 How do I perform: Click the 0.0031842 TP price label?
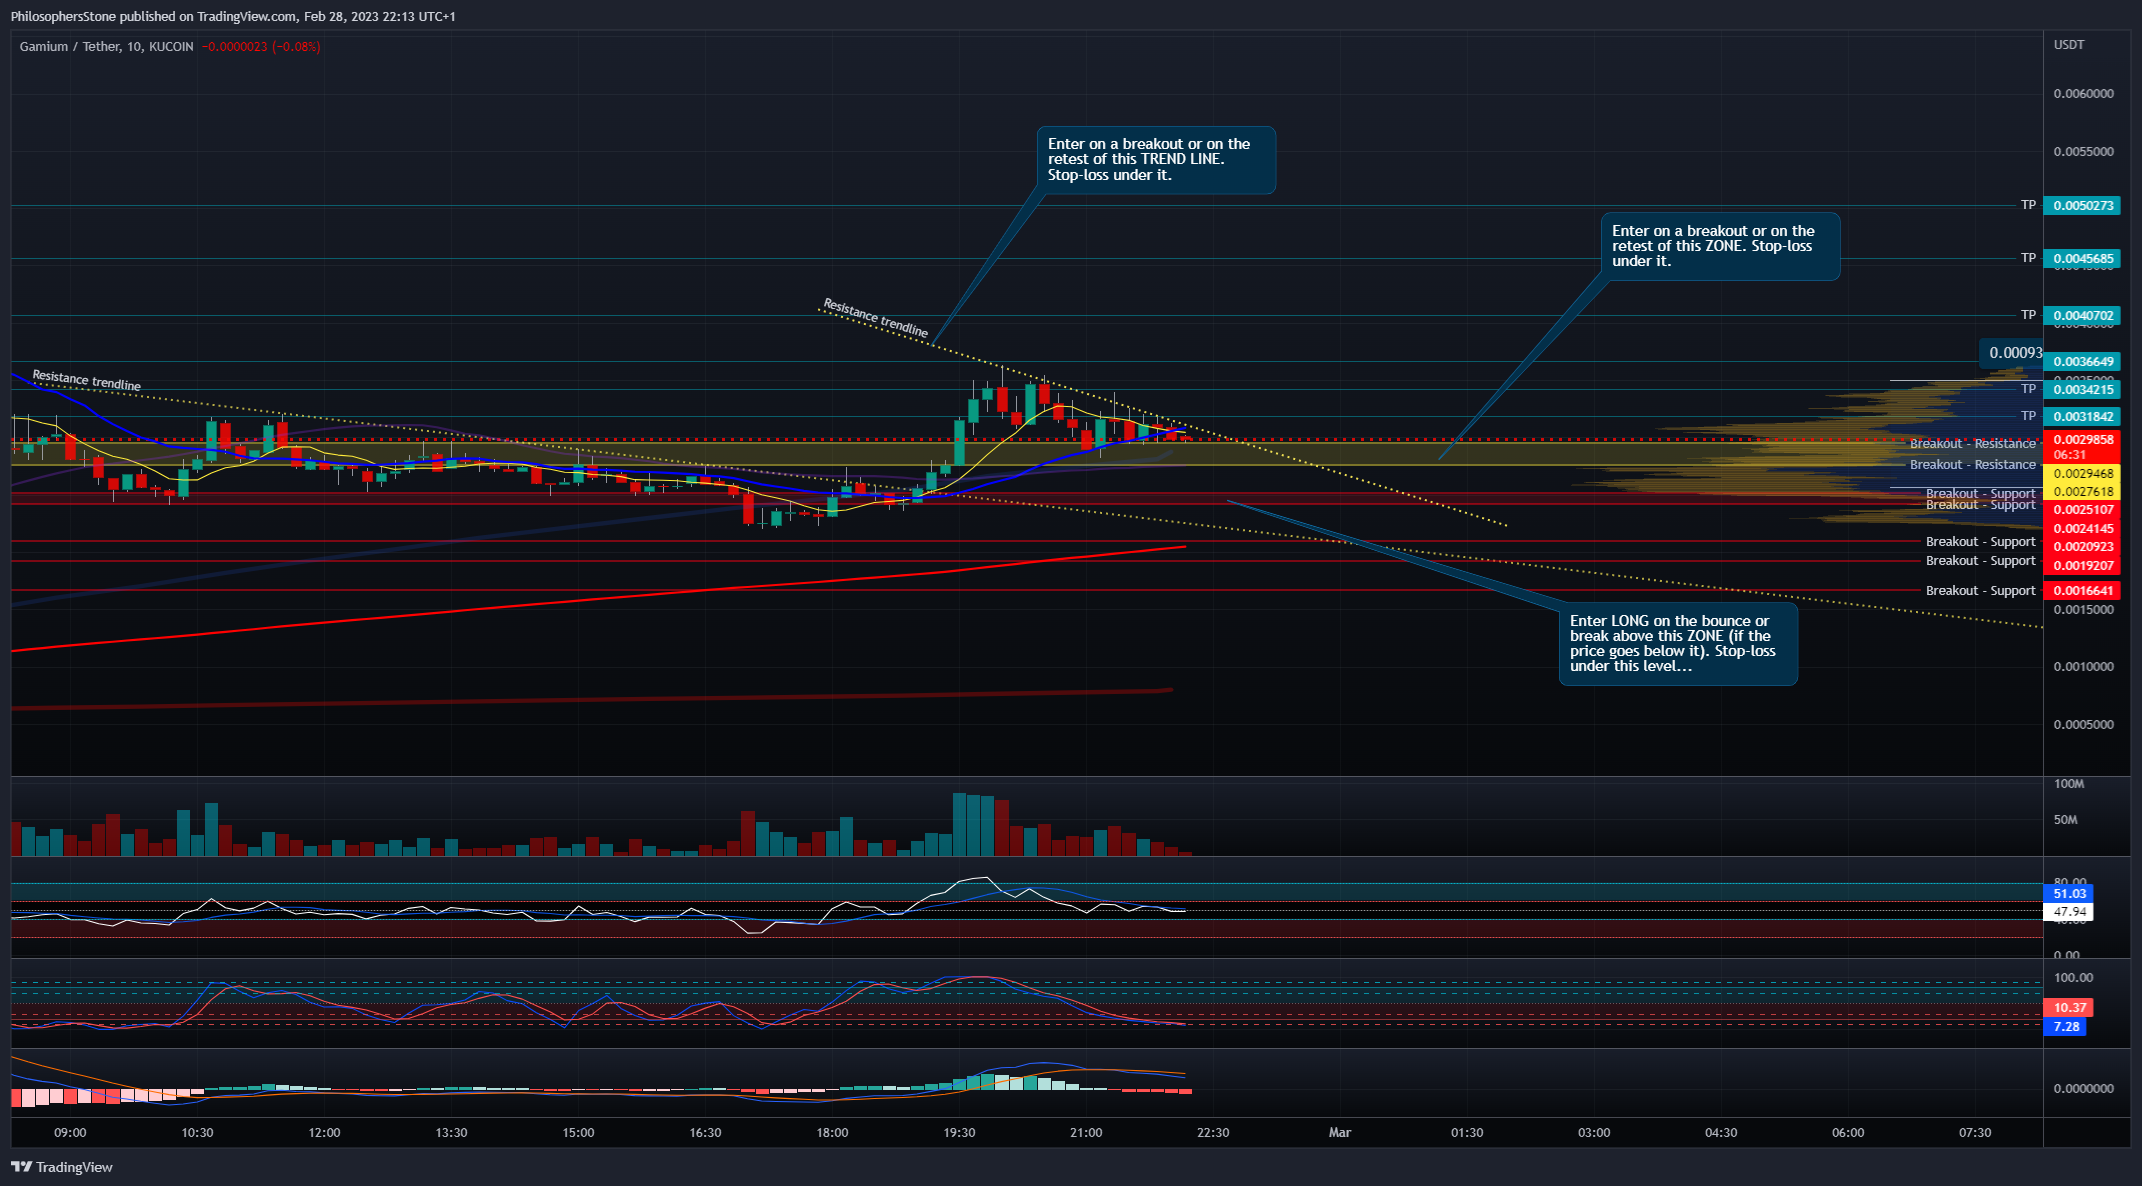pos(2082,416)
